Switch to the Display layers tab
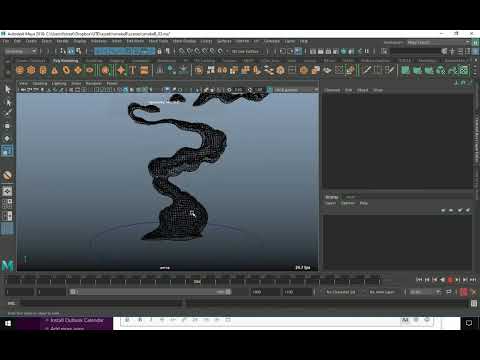Screen dimensions: 480x360 [x=331, y=197]
